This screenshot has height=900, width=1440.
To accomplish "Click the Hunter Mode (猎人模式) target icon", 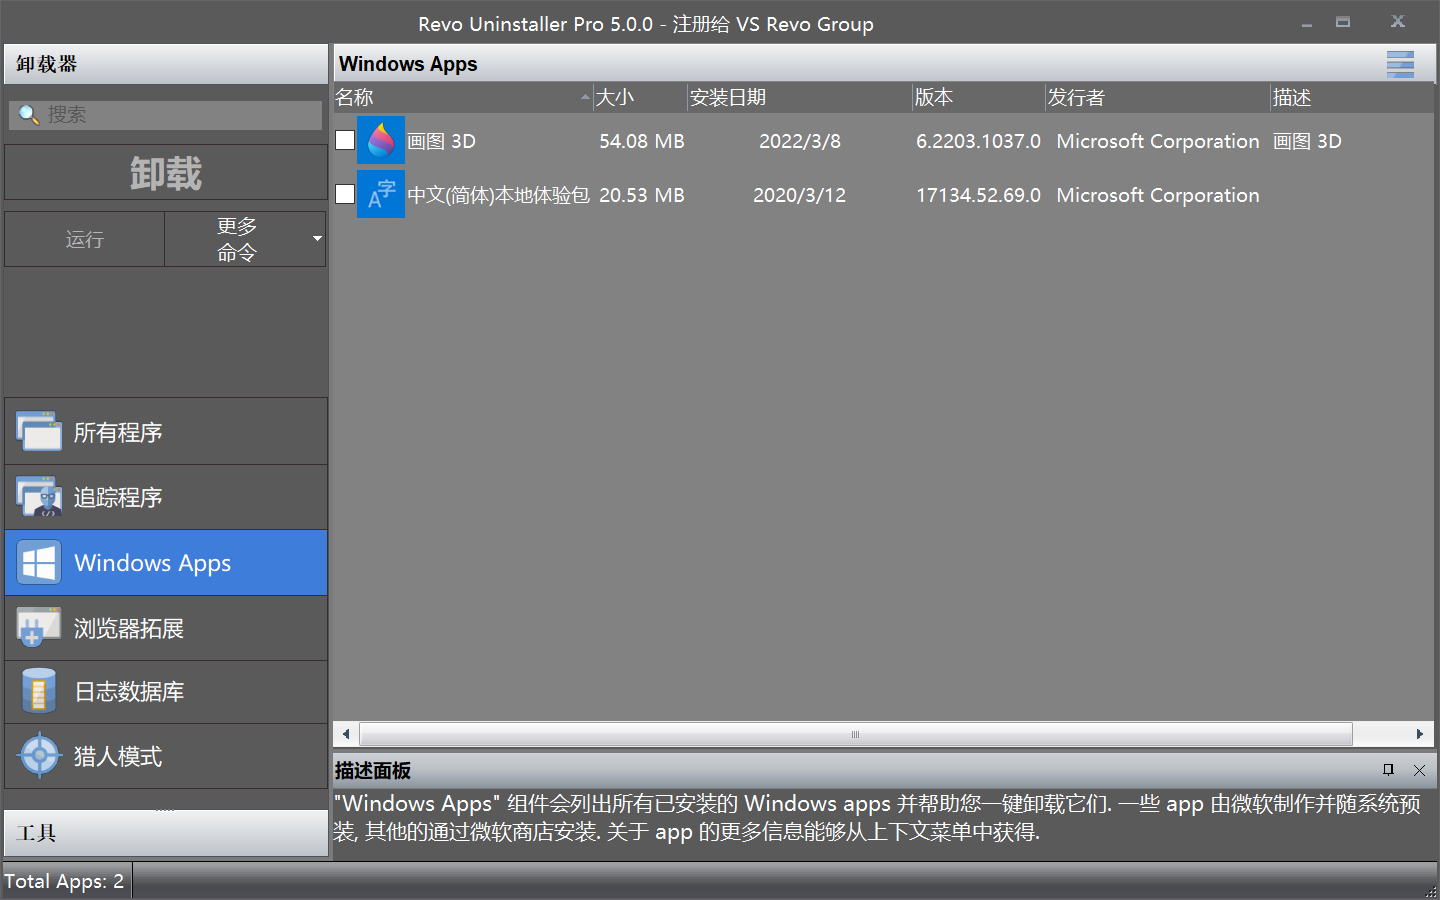I will click(40, 756).
